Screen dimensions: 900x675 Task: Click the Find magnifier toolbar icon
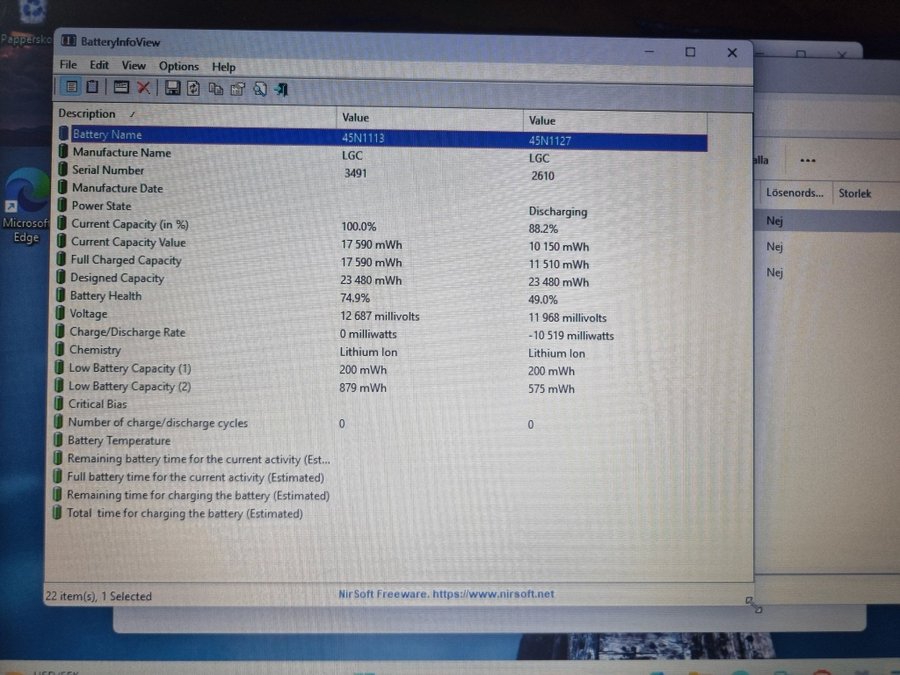click(x=260, y=90)
